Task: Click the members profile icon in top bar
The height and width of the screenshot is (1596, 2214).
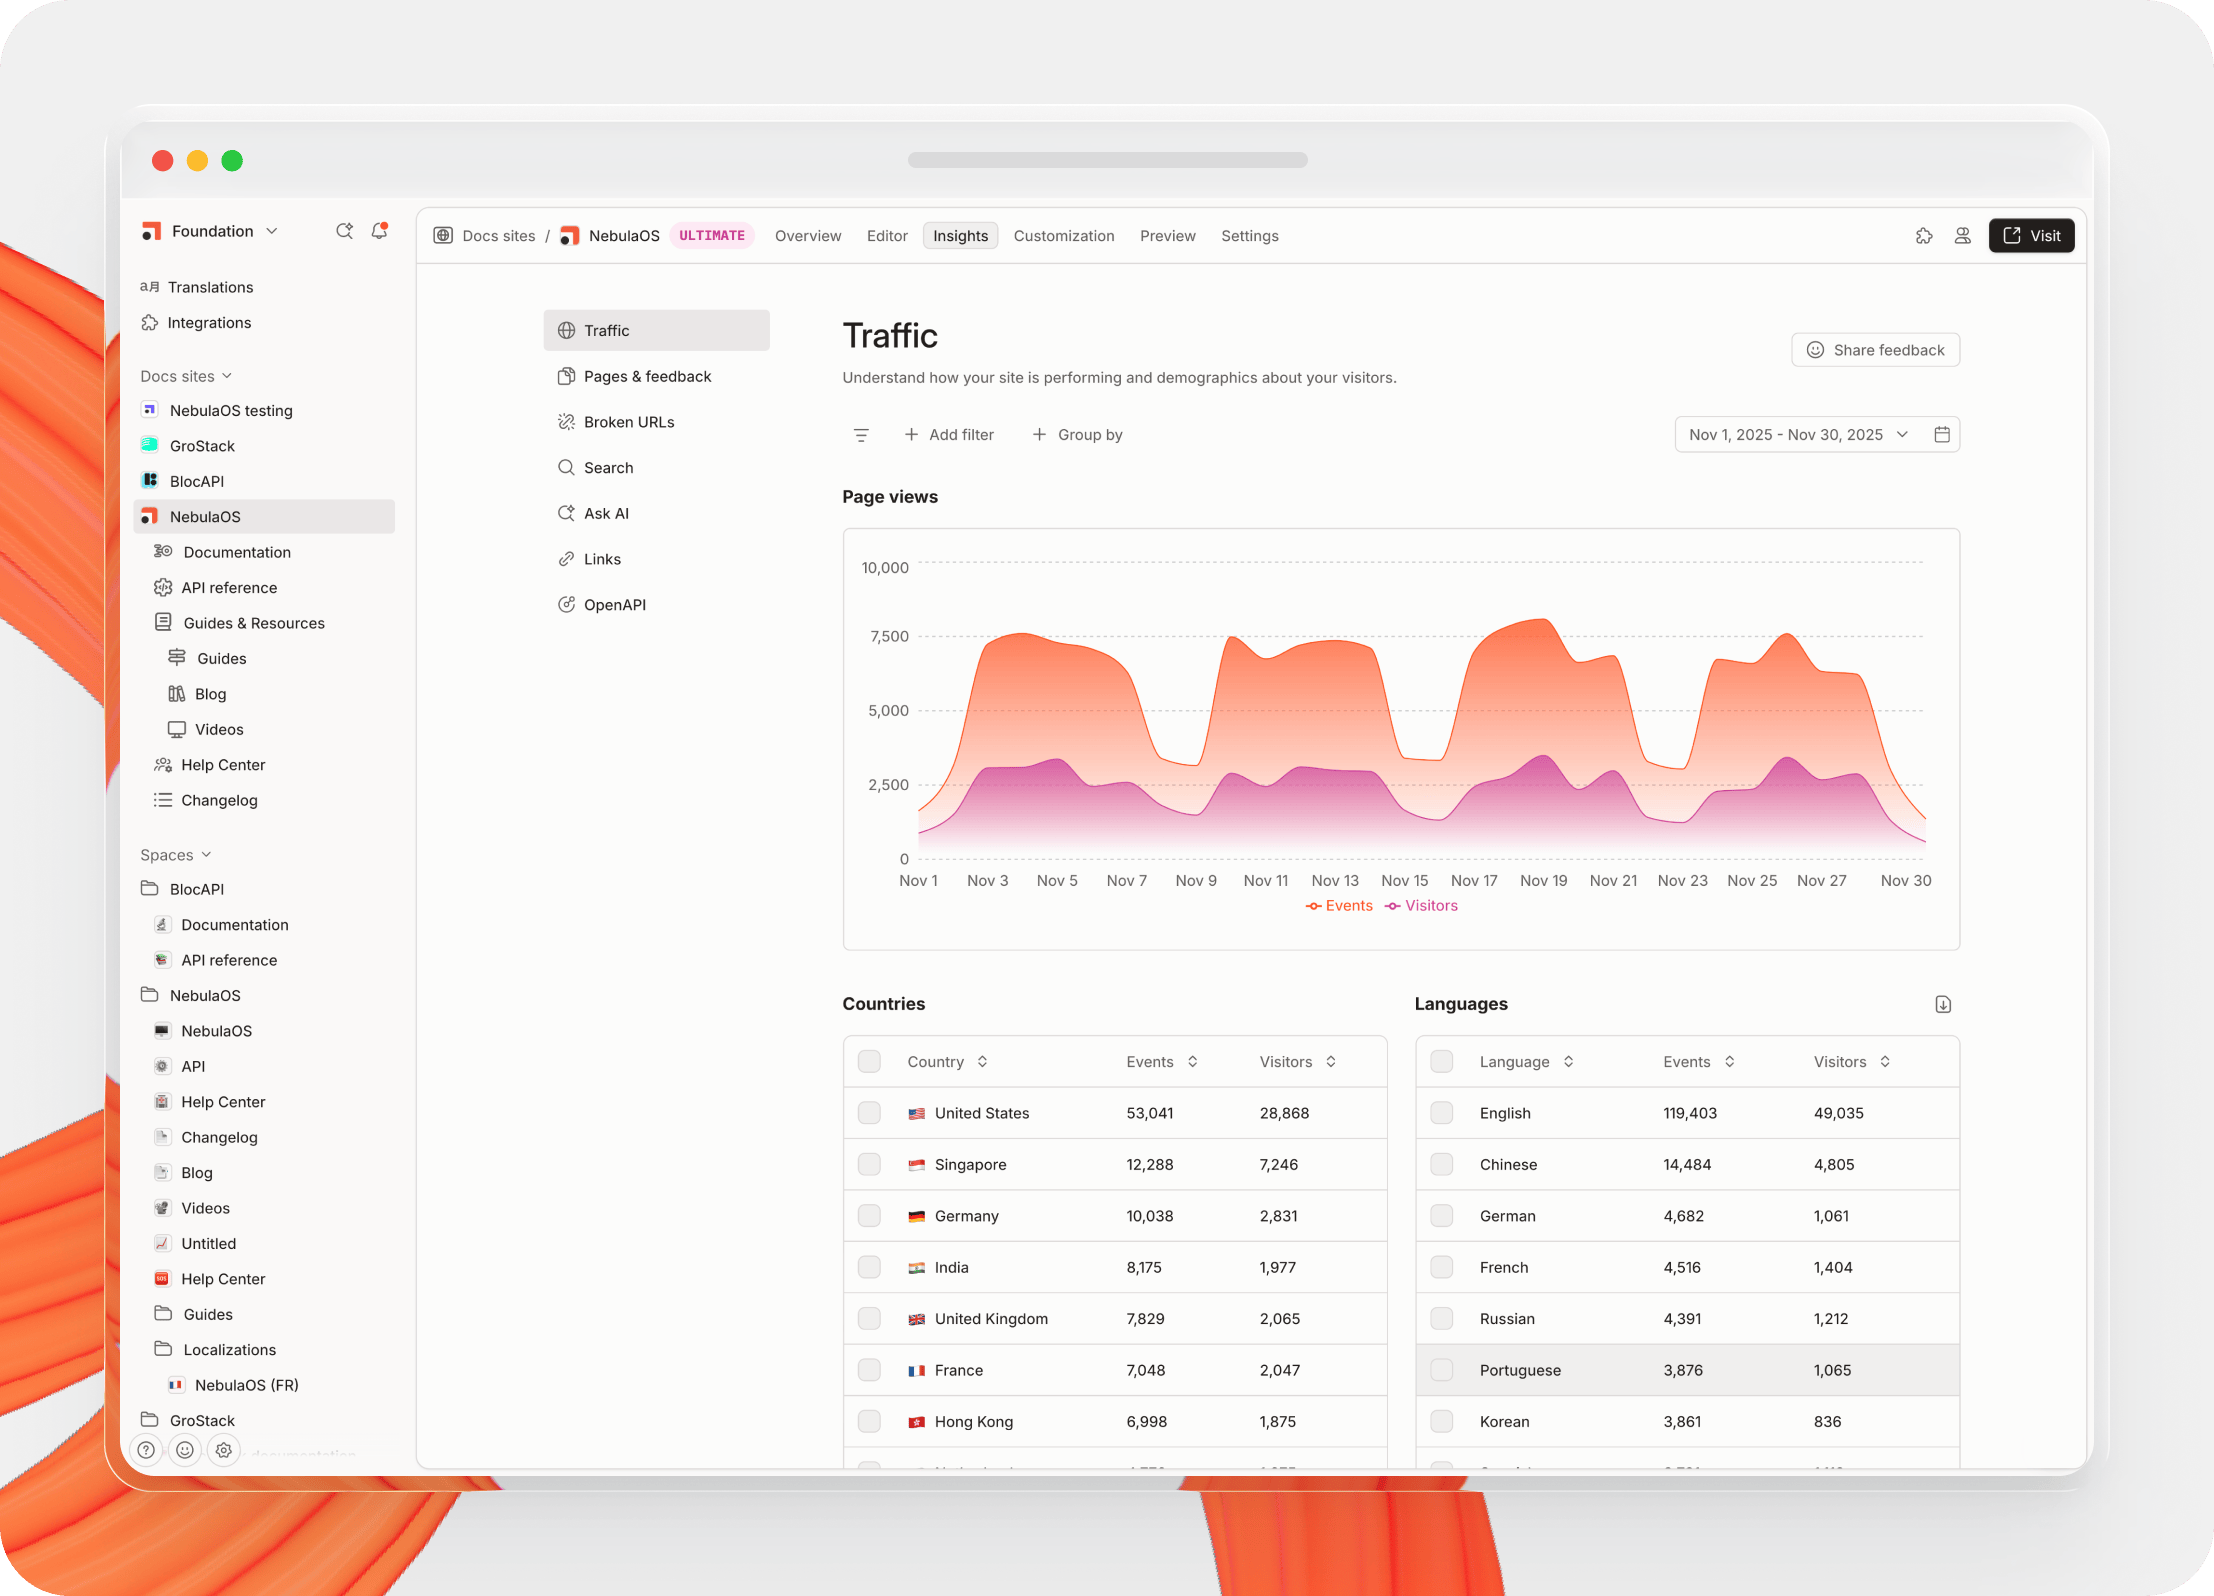Action: click(1962, 236)
